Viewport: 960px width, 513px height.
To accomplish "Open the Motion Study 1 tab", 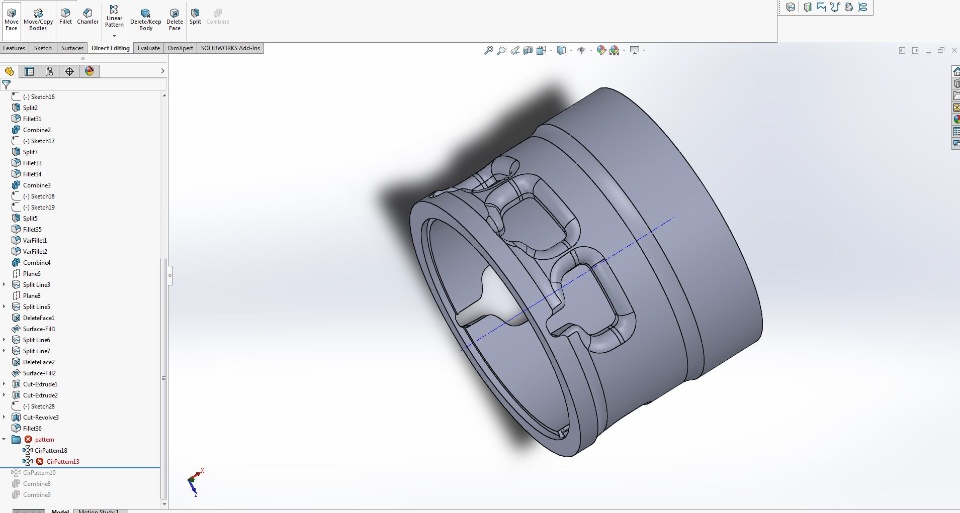I will (97, 511).
